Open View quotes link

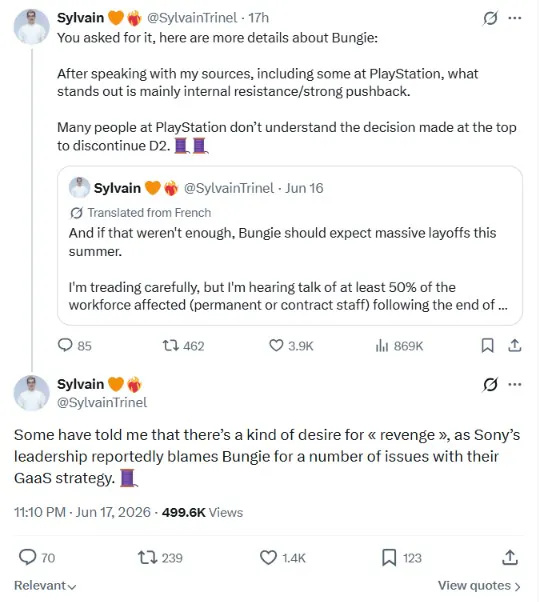point(479,586)
